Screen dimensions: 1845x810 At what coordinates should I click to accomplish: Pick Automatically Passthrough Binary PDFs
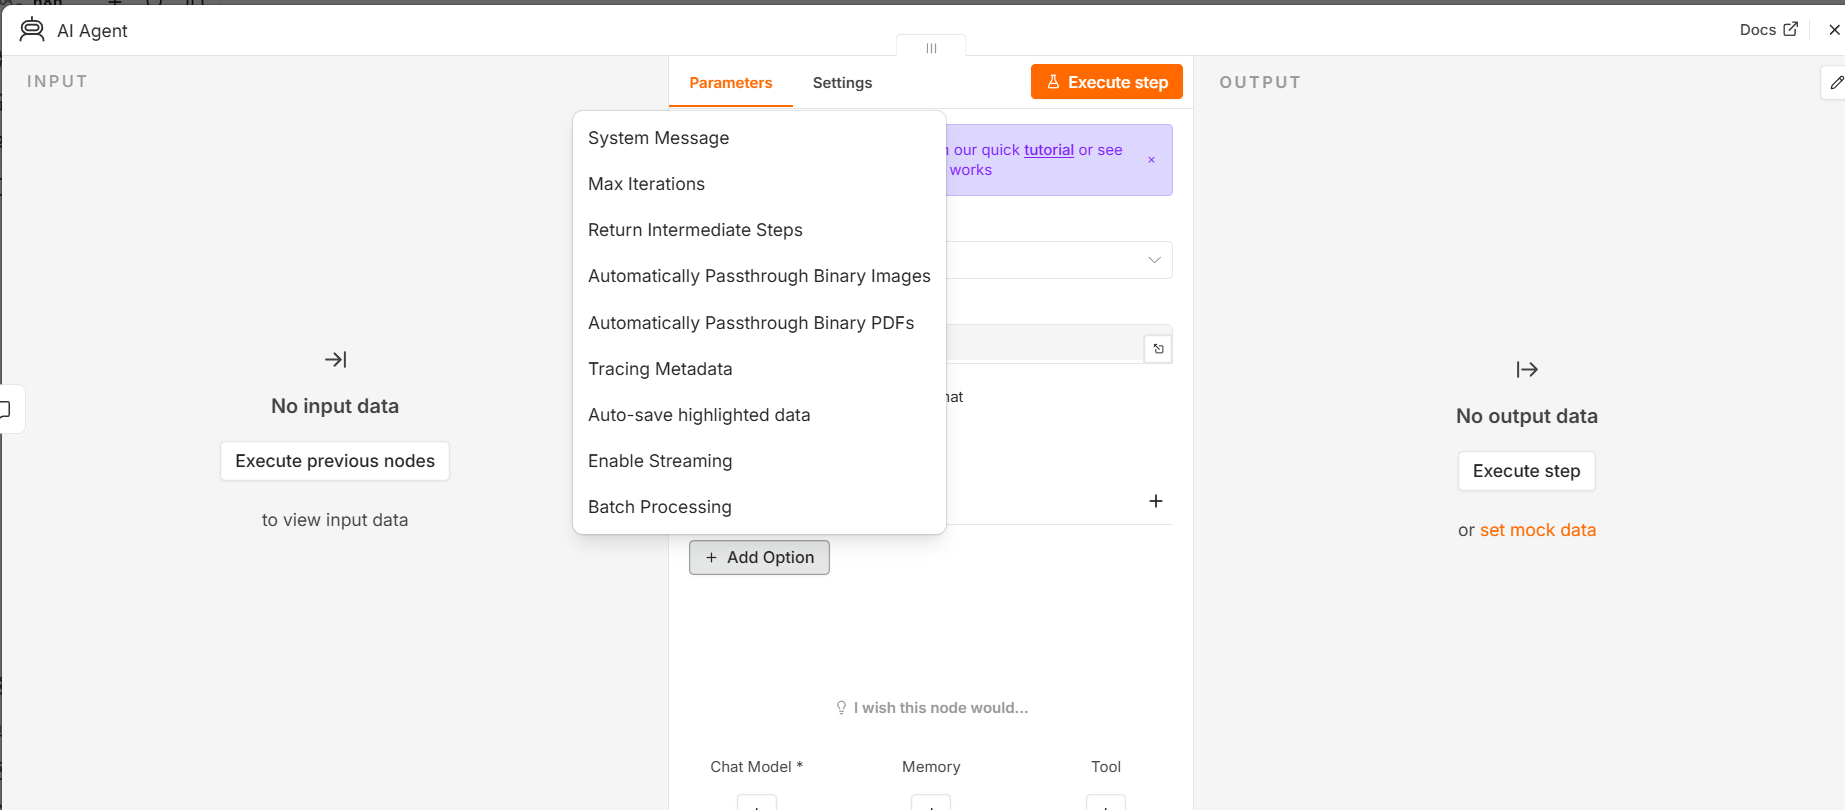tap(759, 323)
